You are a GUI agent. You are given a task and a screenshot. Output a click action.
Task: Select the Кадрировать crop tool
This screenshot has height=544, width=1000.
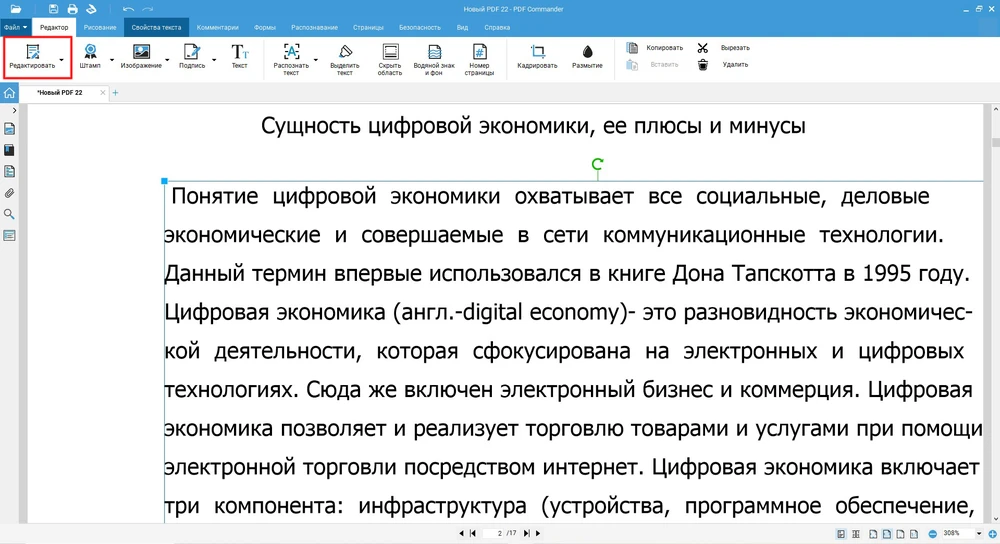click(537, 52)
